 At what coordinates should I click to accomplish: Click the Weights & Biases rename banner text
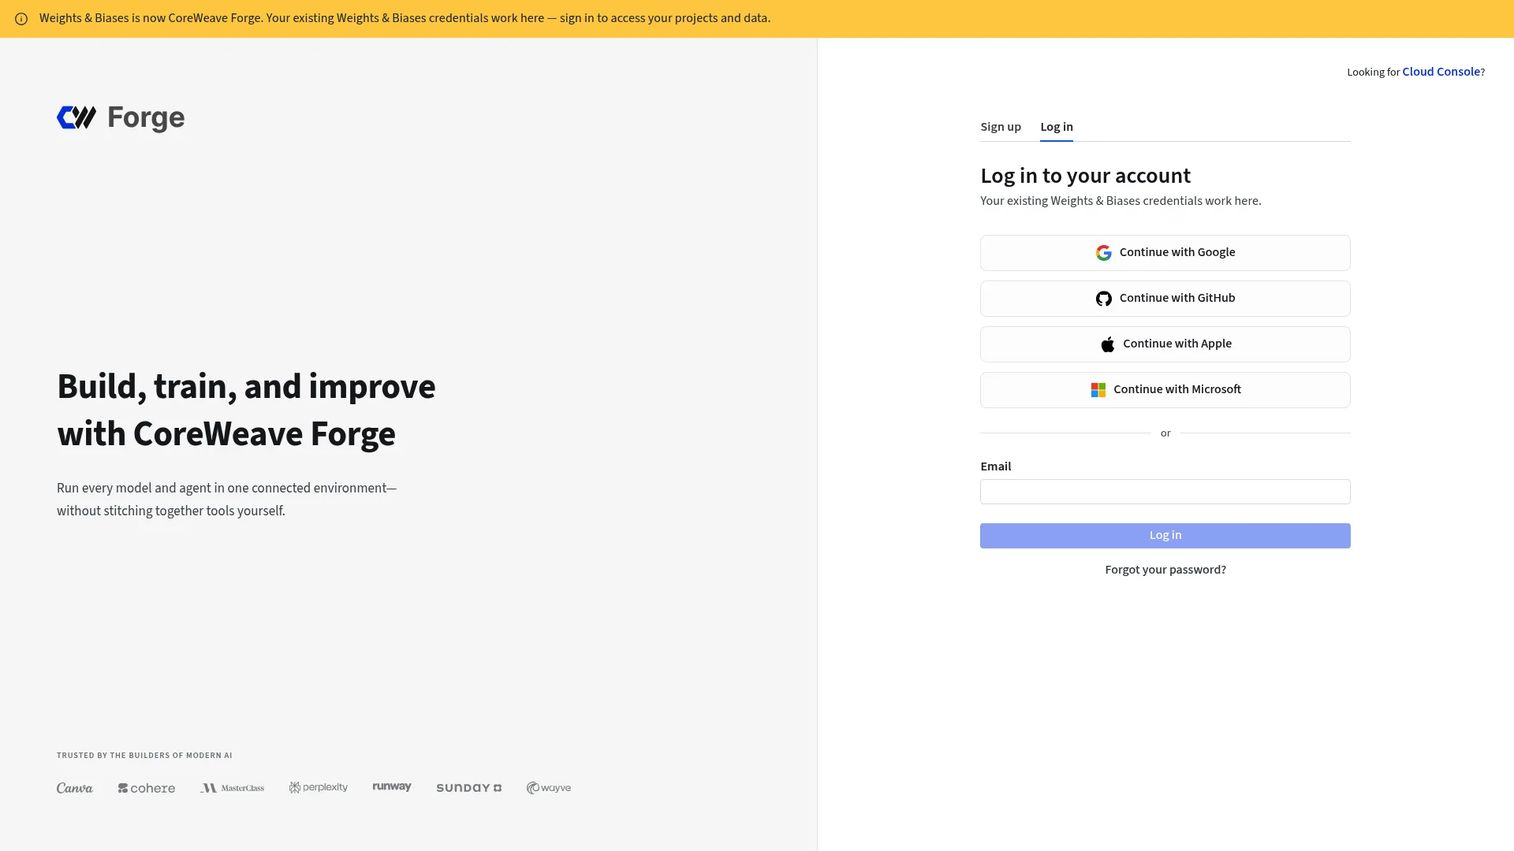[405, 19]
